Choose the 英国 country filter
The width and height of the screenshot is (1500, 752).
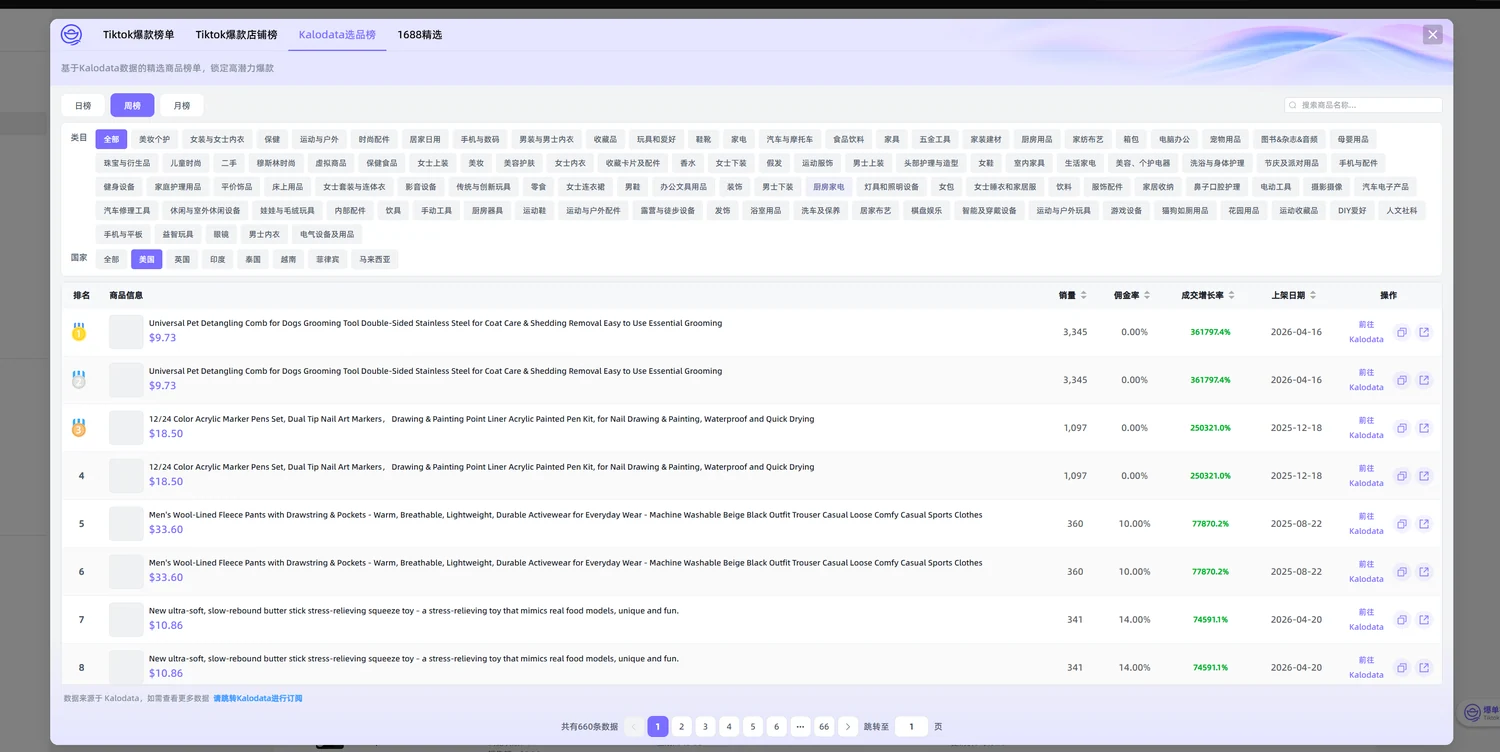[182, 259]
